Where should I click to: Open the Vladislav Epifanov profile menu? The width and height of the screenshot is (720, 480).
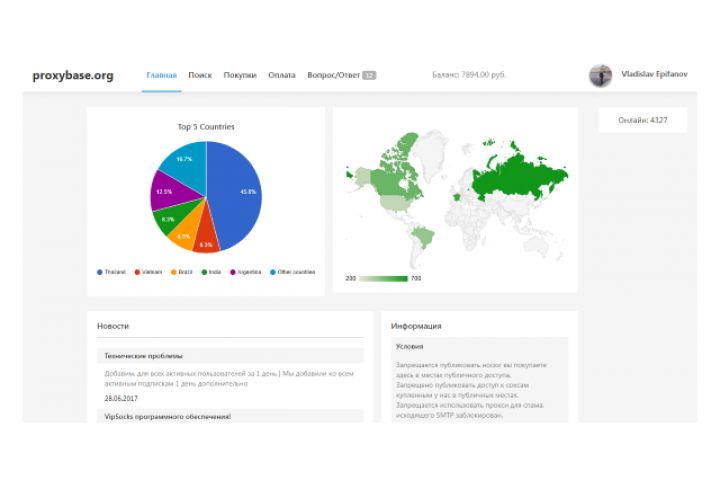click(654, 74)
